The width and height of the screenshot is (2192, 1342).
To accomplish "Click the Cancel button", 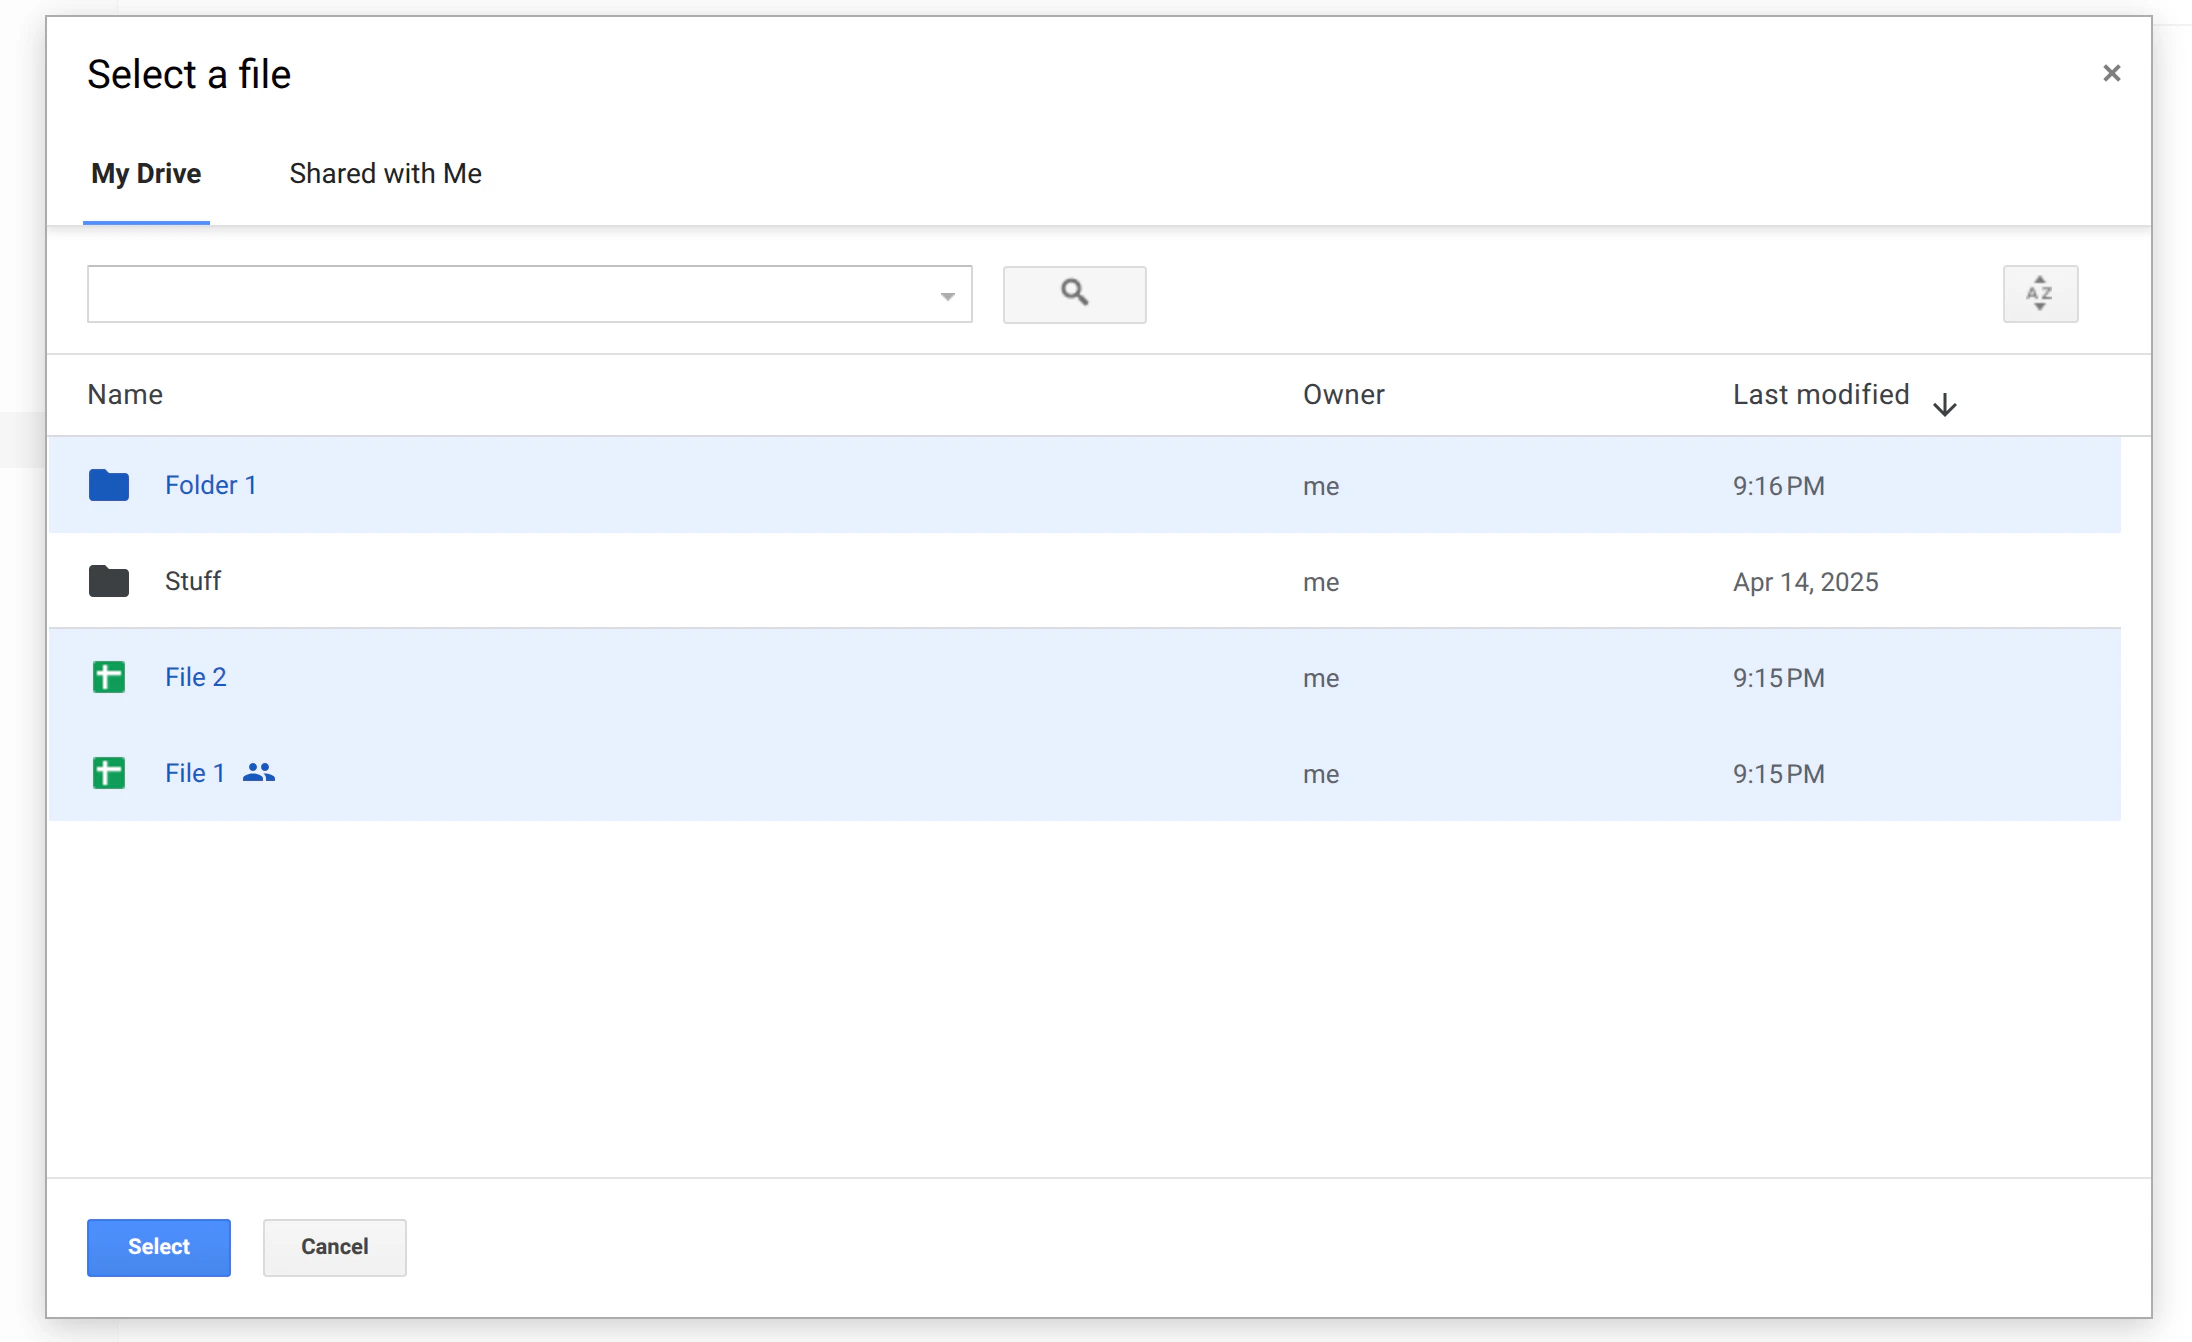I will (334, 1247).
